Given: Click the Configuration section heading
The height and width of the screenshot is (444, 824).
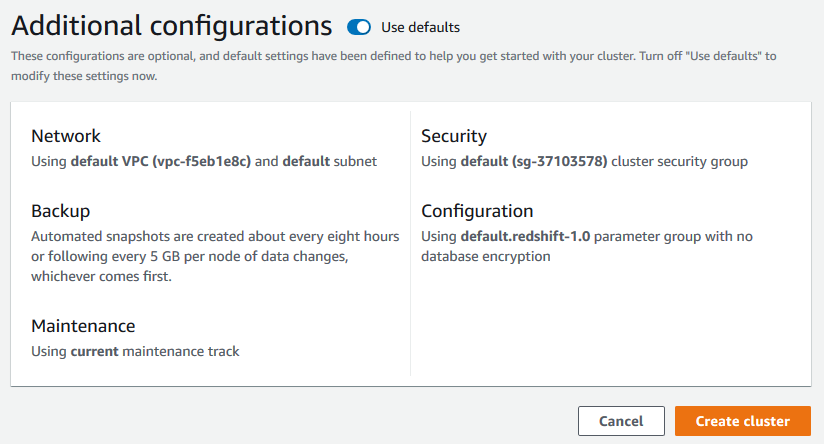Looking at the screenshot, I should click(x=477, y=211).
